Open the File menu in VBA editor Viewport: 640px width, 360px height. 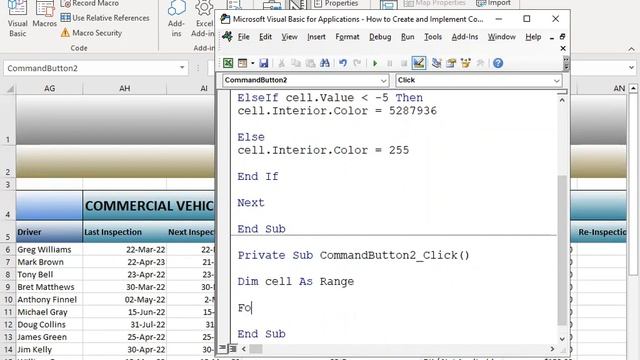click(244, 37)
